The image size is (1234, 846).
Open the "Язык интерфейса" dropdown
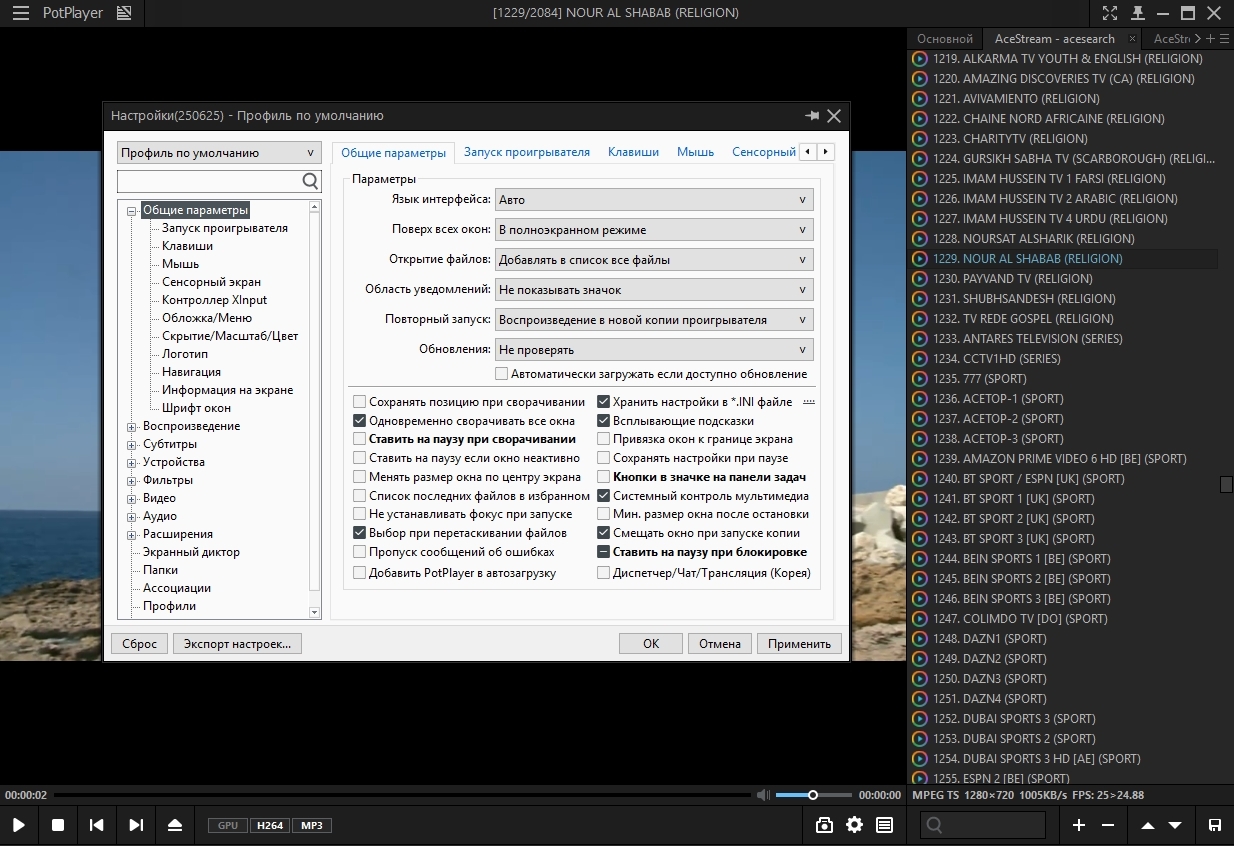click(x=654, y=200)
